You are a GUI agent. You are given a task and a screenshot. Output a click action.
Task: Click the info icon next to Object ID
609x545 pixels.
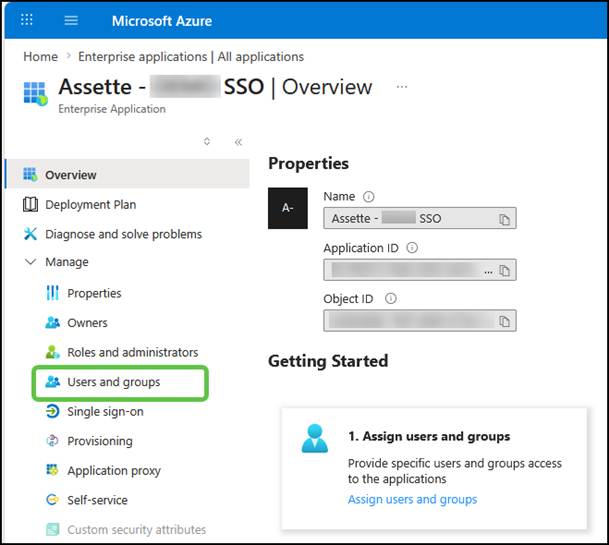pyautogui.click(x=390, y=299)
